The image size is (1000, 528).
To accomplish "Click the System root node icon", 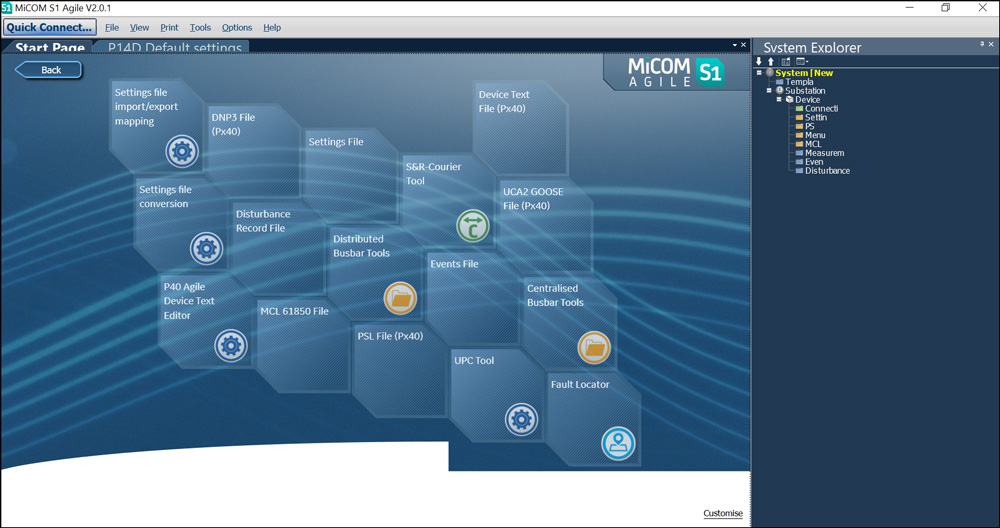I will tap(770, 73).
